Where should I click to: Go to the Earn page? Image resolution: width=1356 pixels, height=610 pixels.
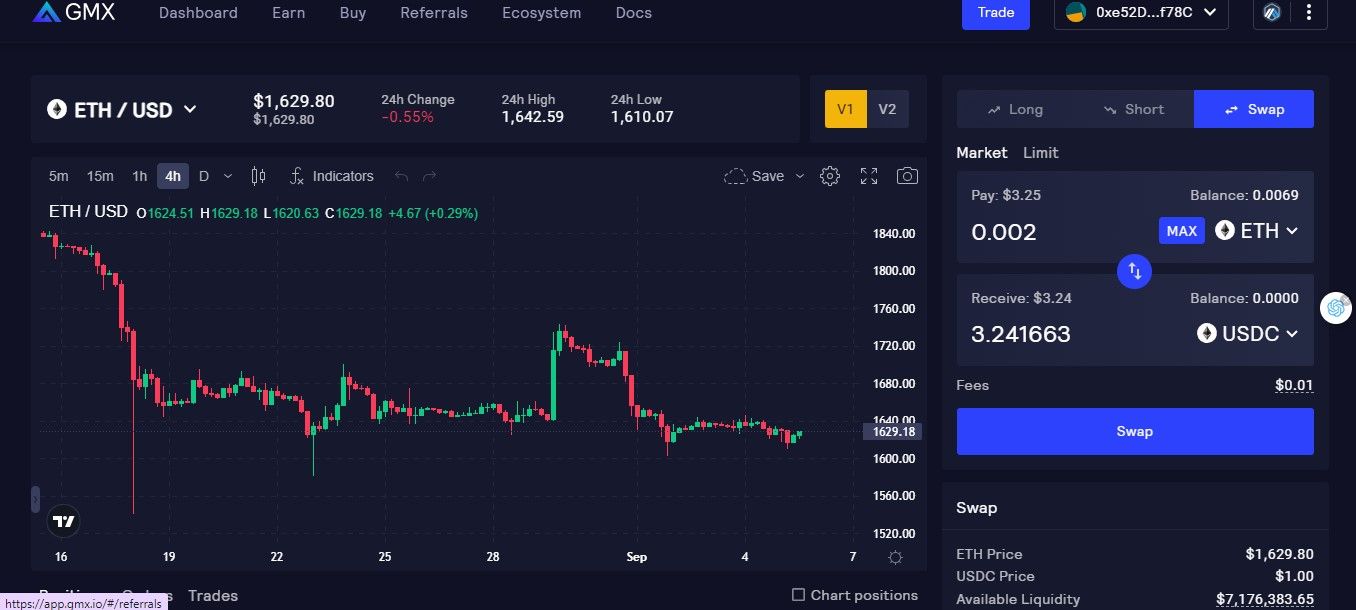click(x=289, y=13)
